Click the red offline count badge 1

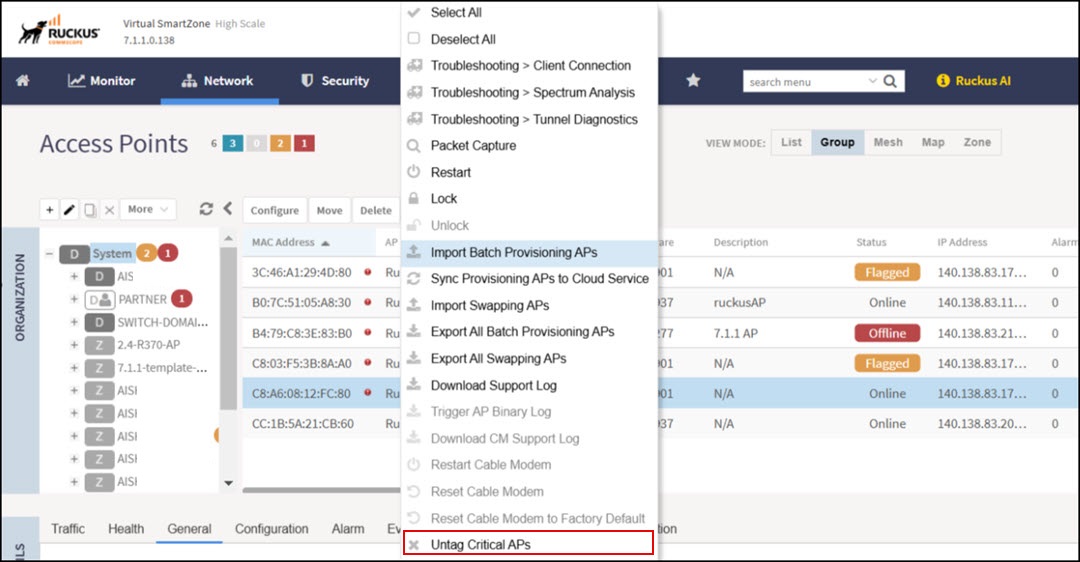304,143
